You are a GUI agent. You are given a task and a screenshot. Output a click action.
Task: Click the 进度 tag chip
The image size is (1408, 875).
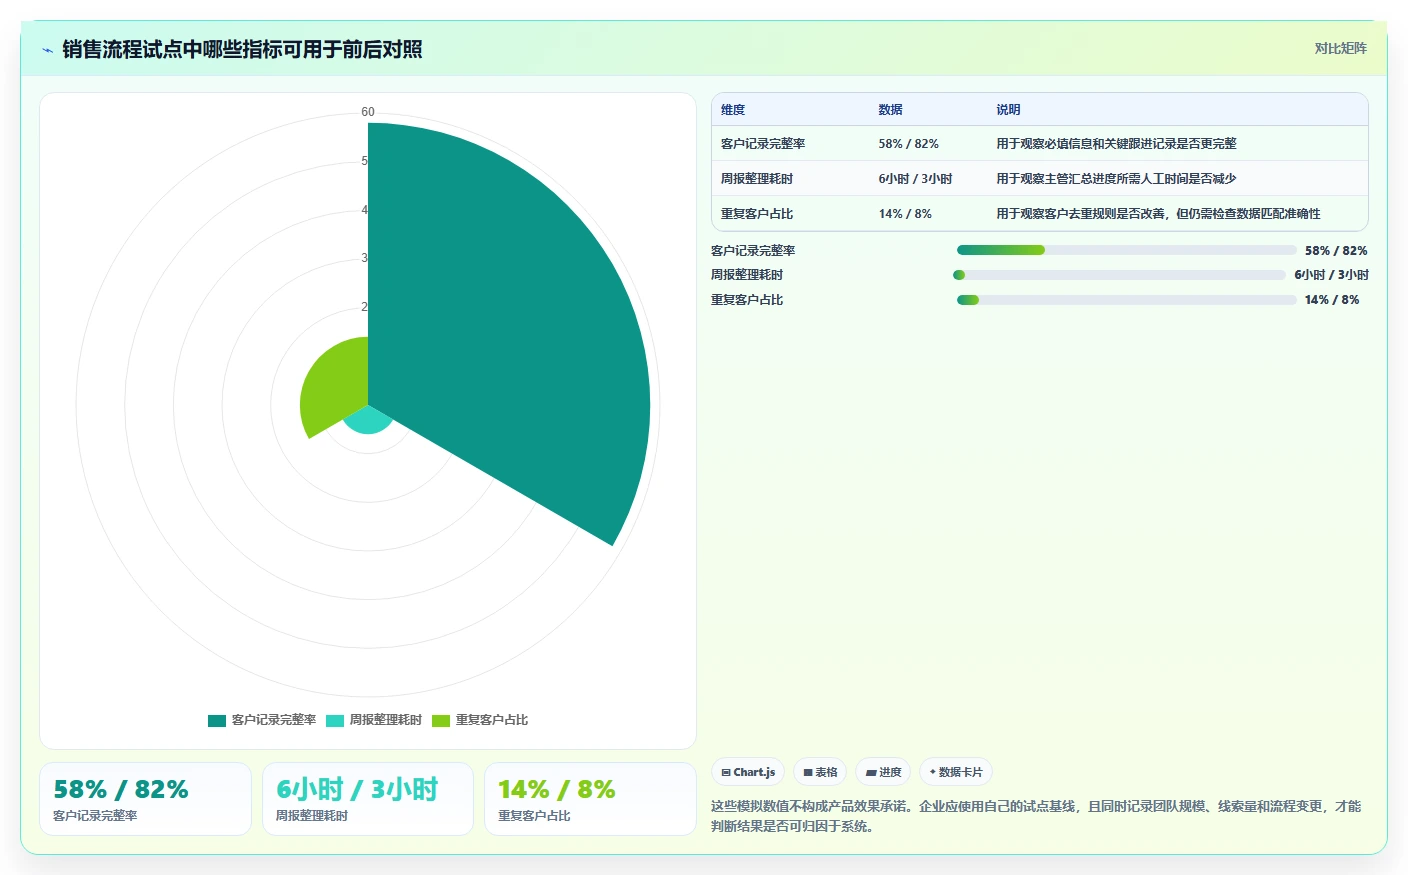[883, 772]
